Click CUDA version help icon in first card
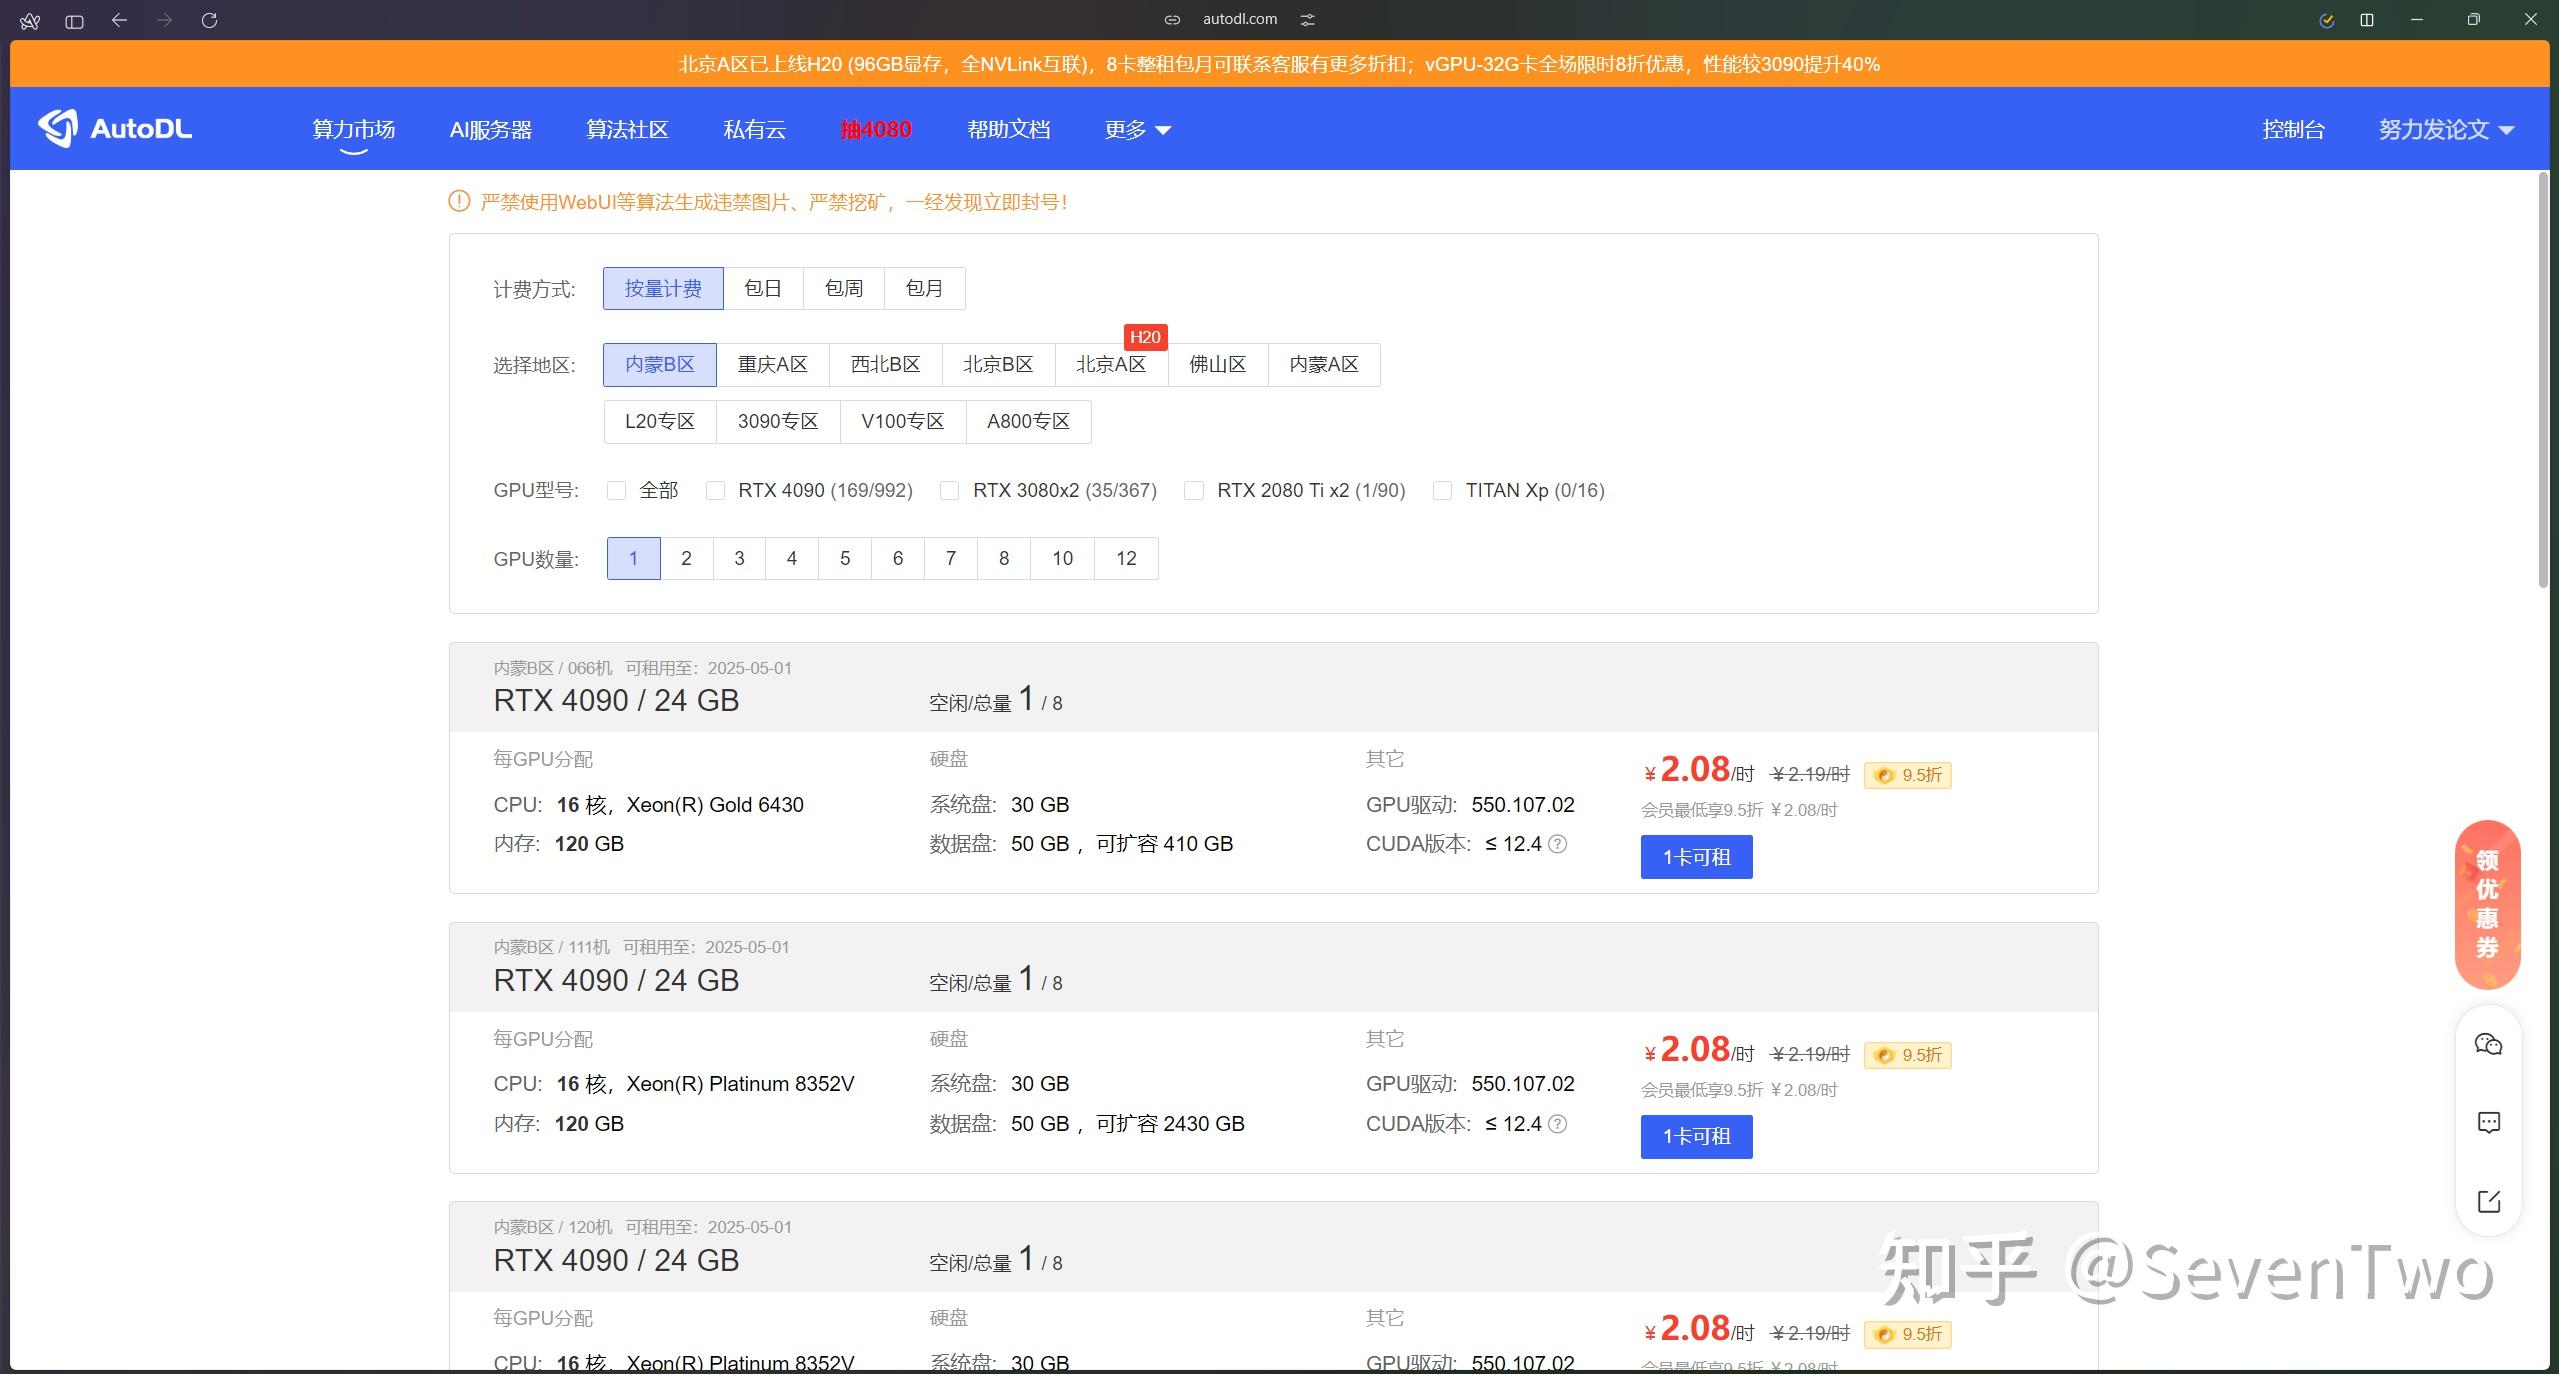The image size is (2559, 1374). (x=1557, y=844)
